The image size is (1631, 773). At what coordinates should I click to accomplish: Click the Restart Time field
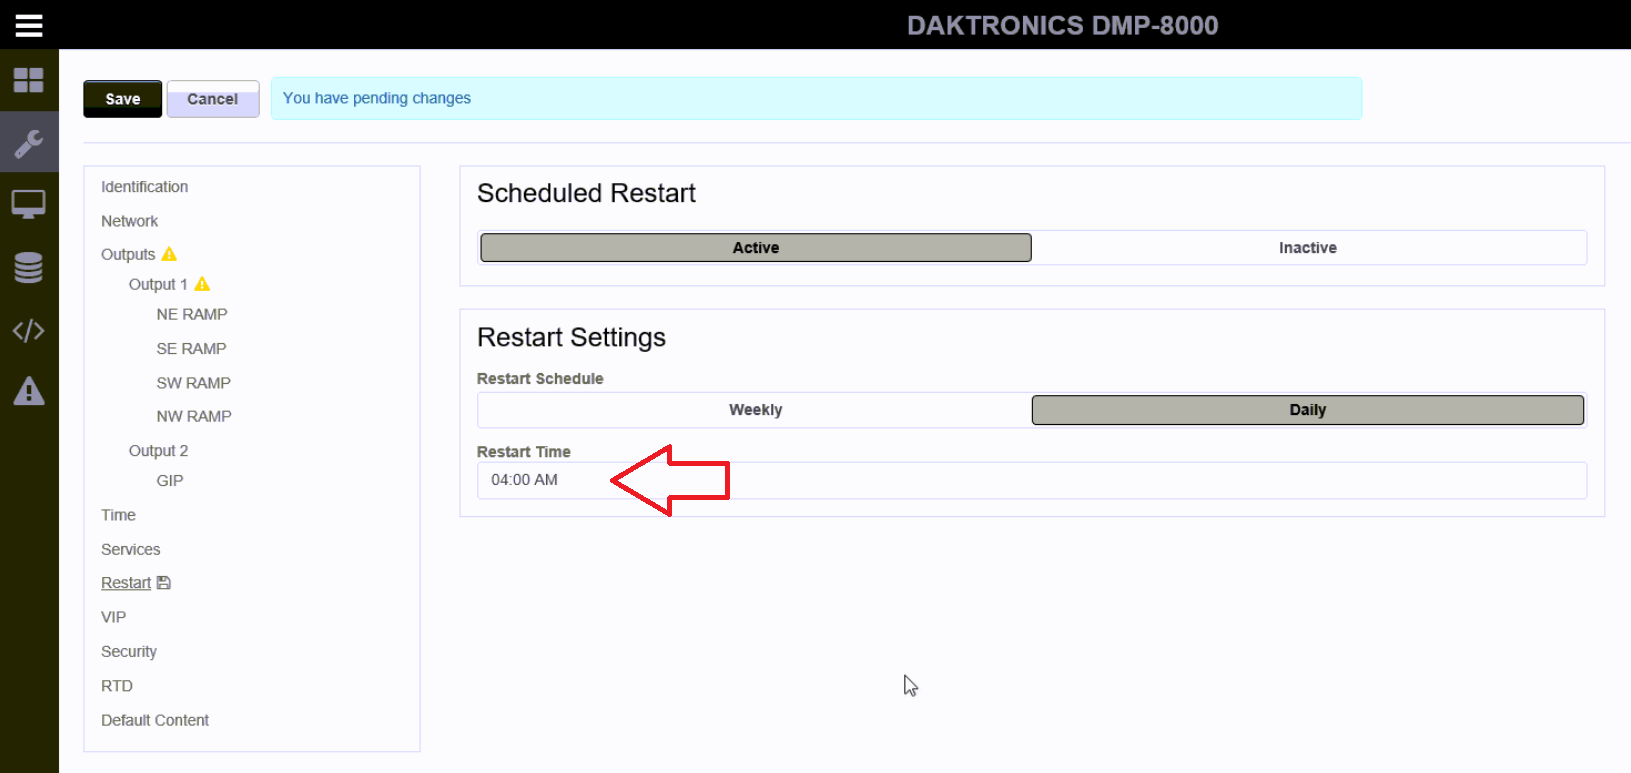tap(1030, 480)
